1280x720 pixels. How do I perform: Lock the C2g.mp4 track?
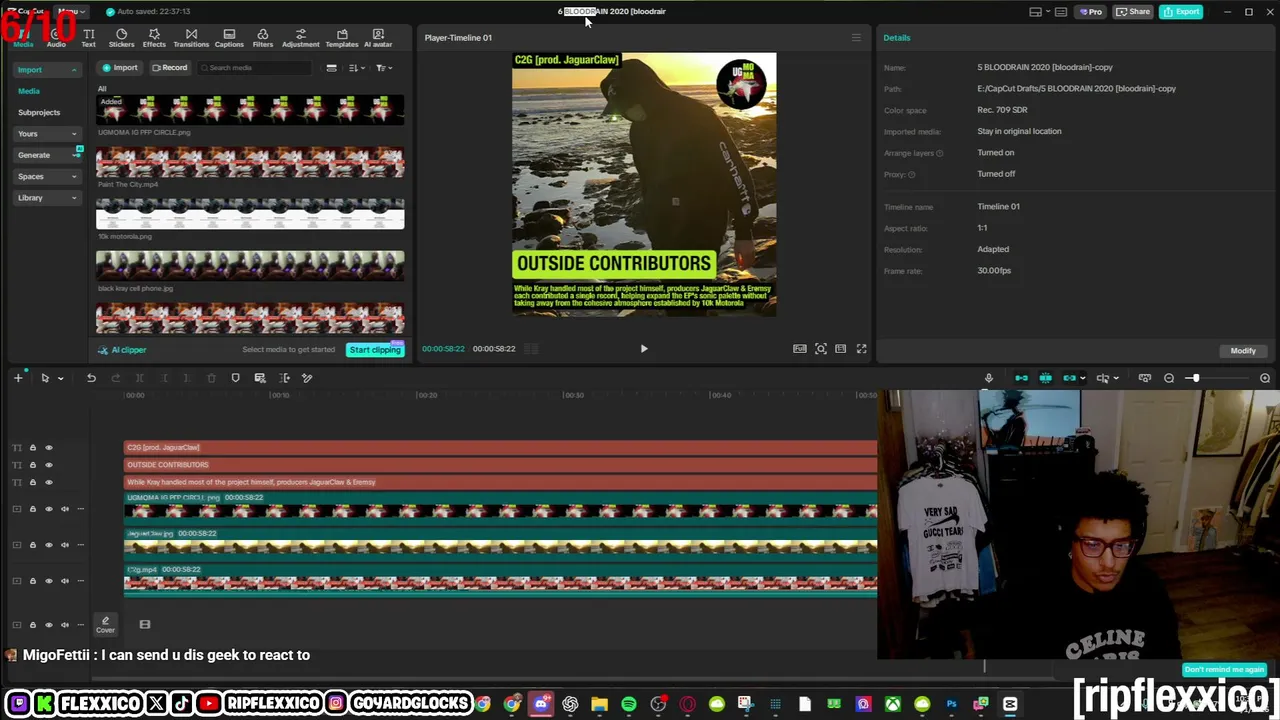32,581
